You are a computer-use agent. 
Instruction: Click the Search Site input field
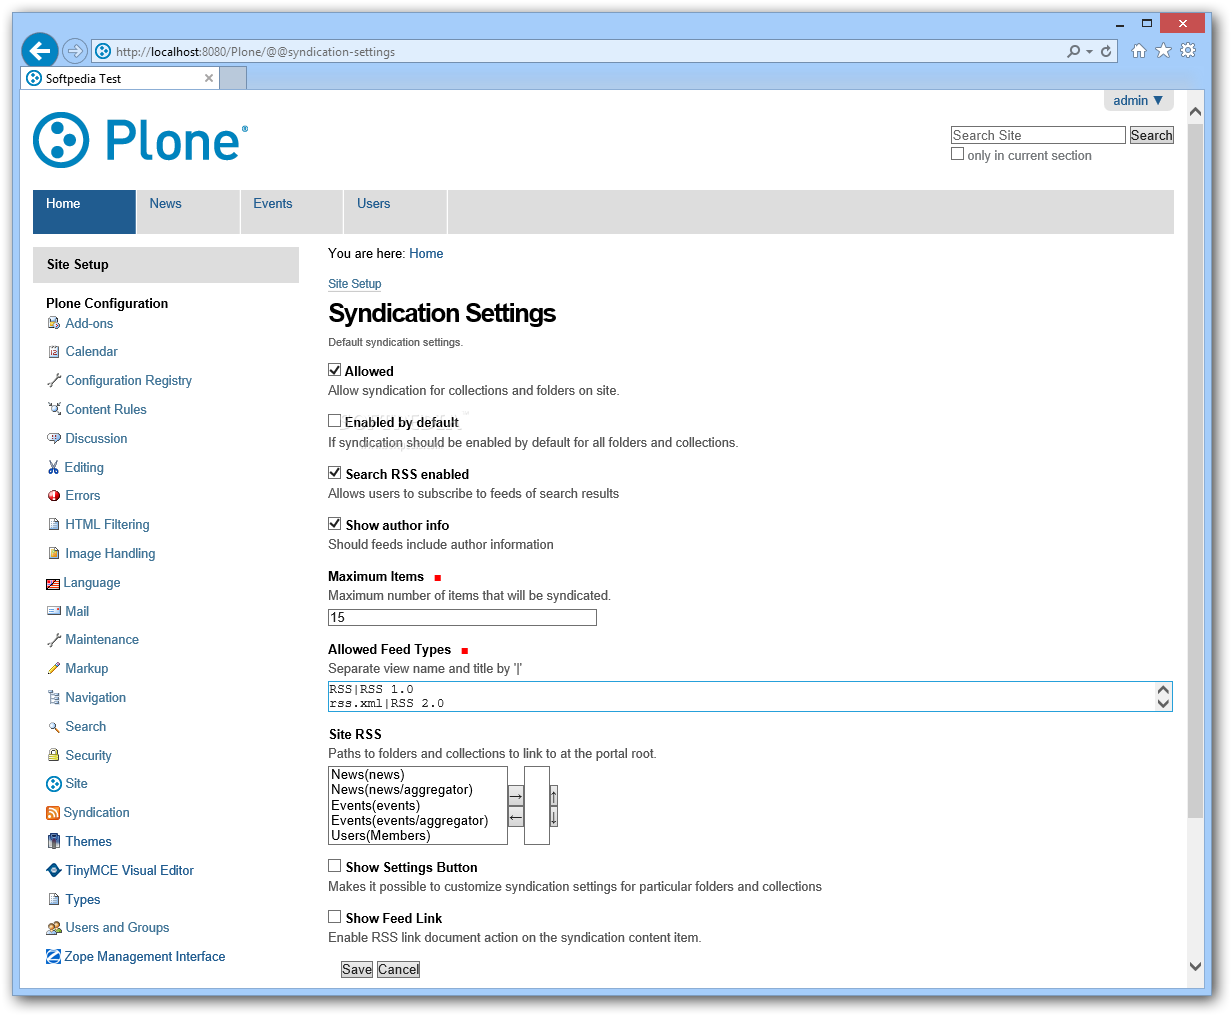[1038, 135]
